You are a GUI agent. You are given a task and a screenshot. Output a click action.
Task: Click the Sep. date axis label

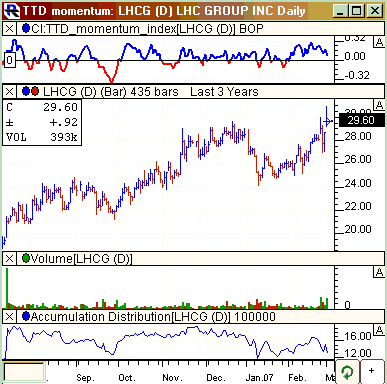pos(85,378)
